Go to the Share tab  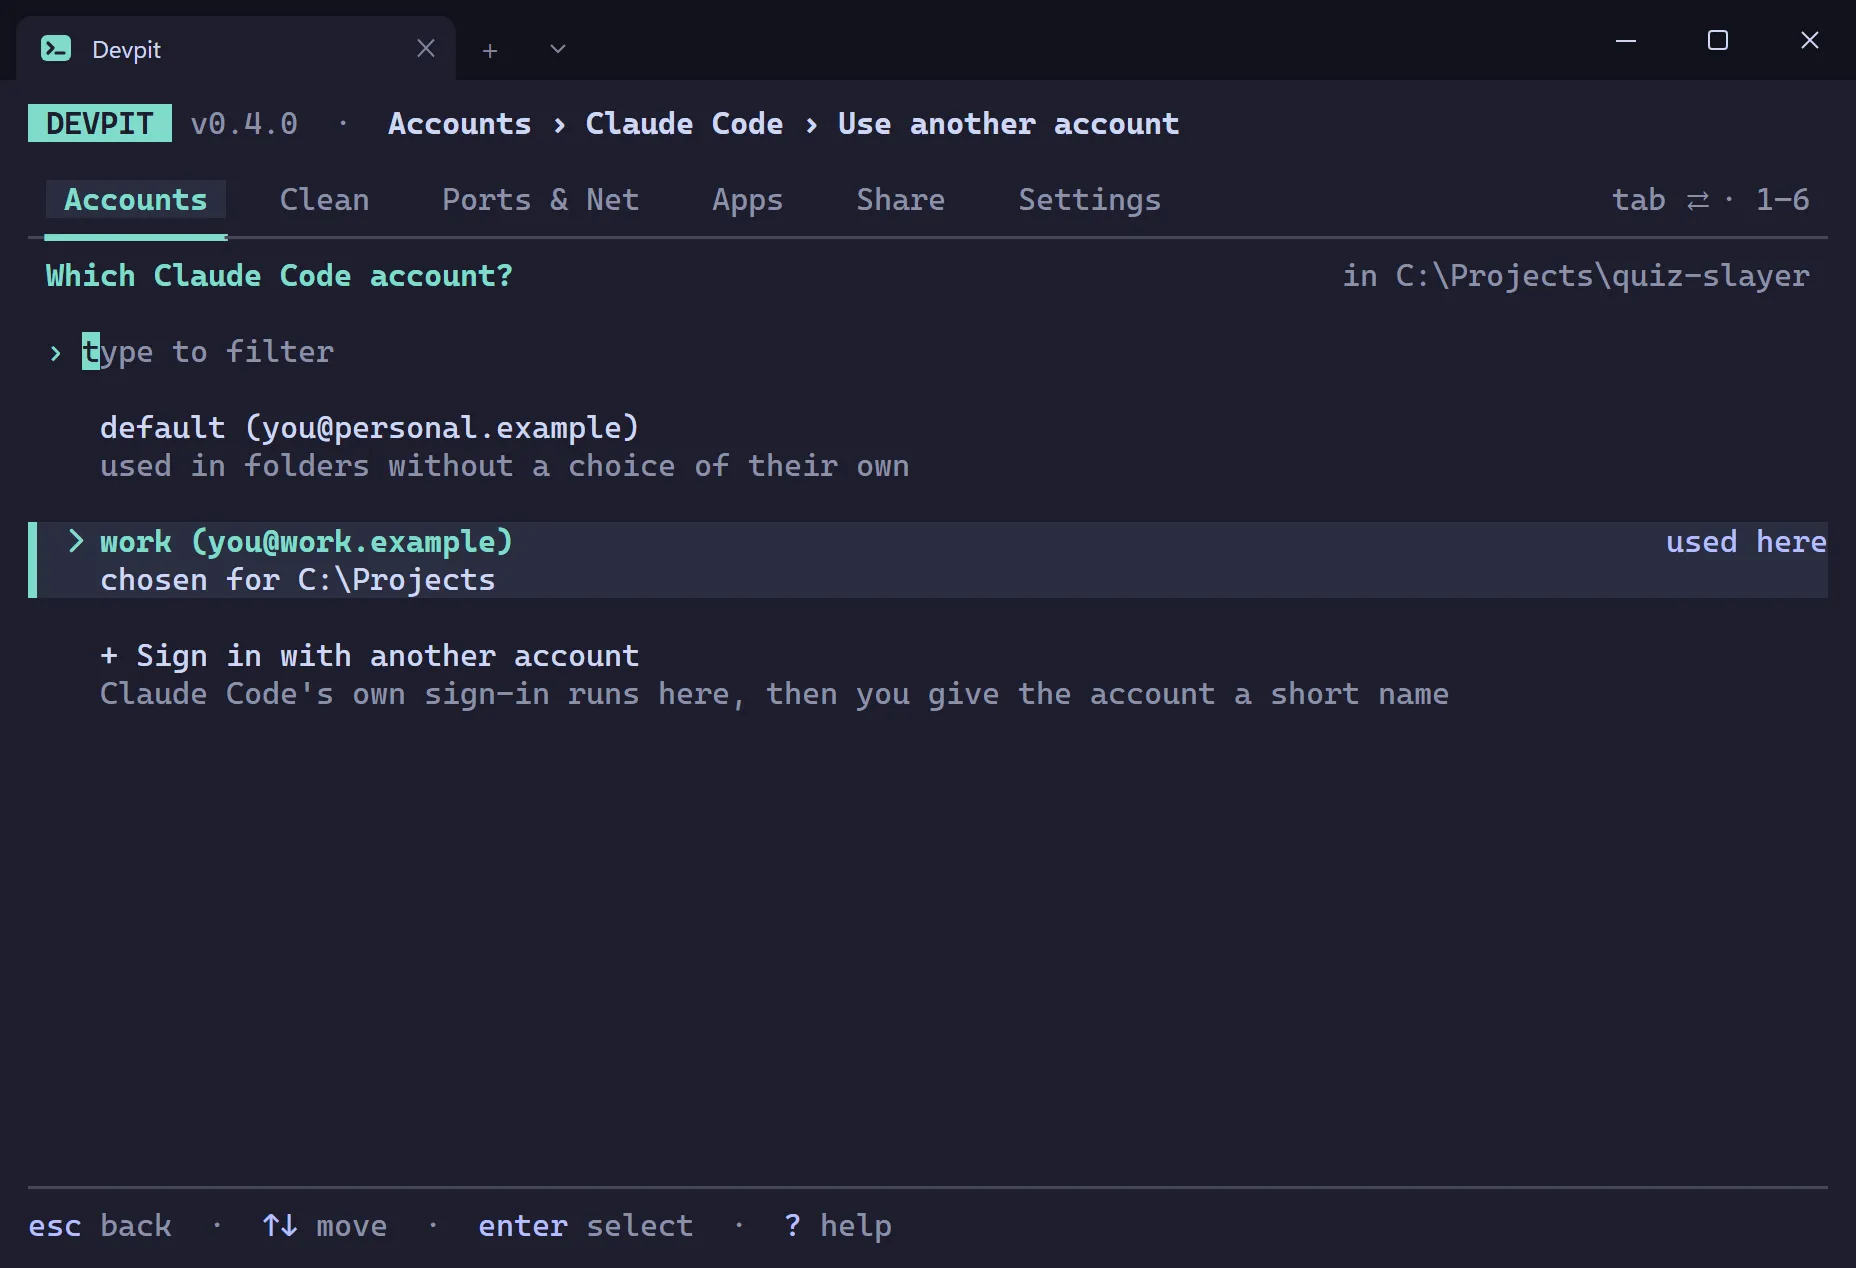(900, 200)
